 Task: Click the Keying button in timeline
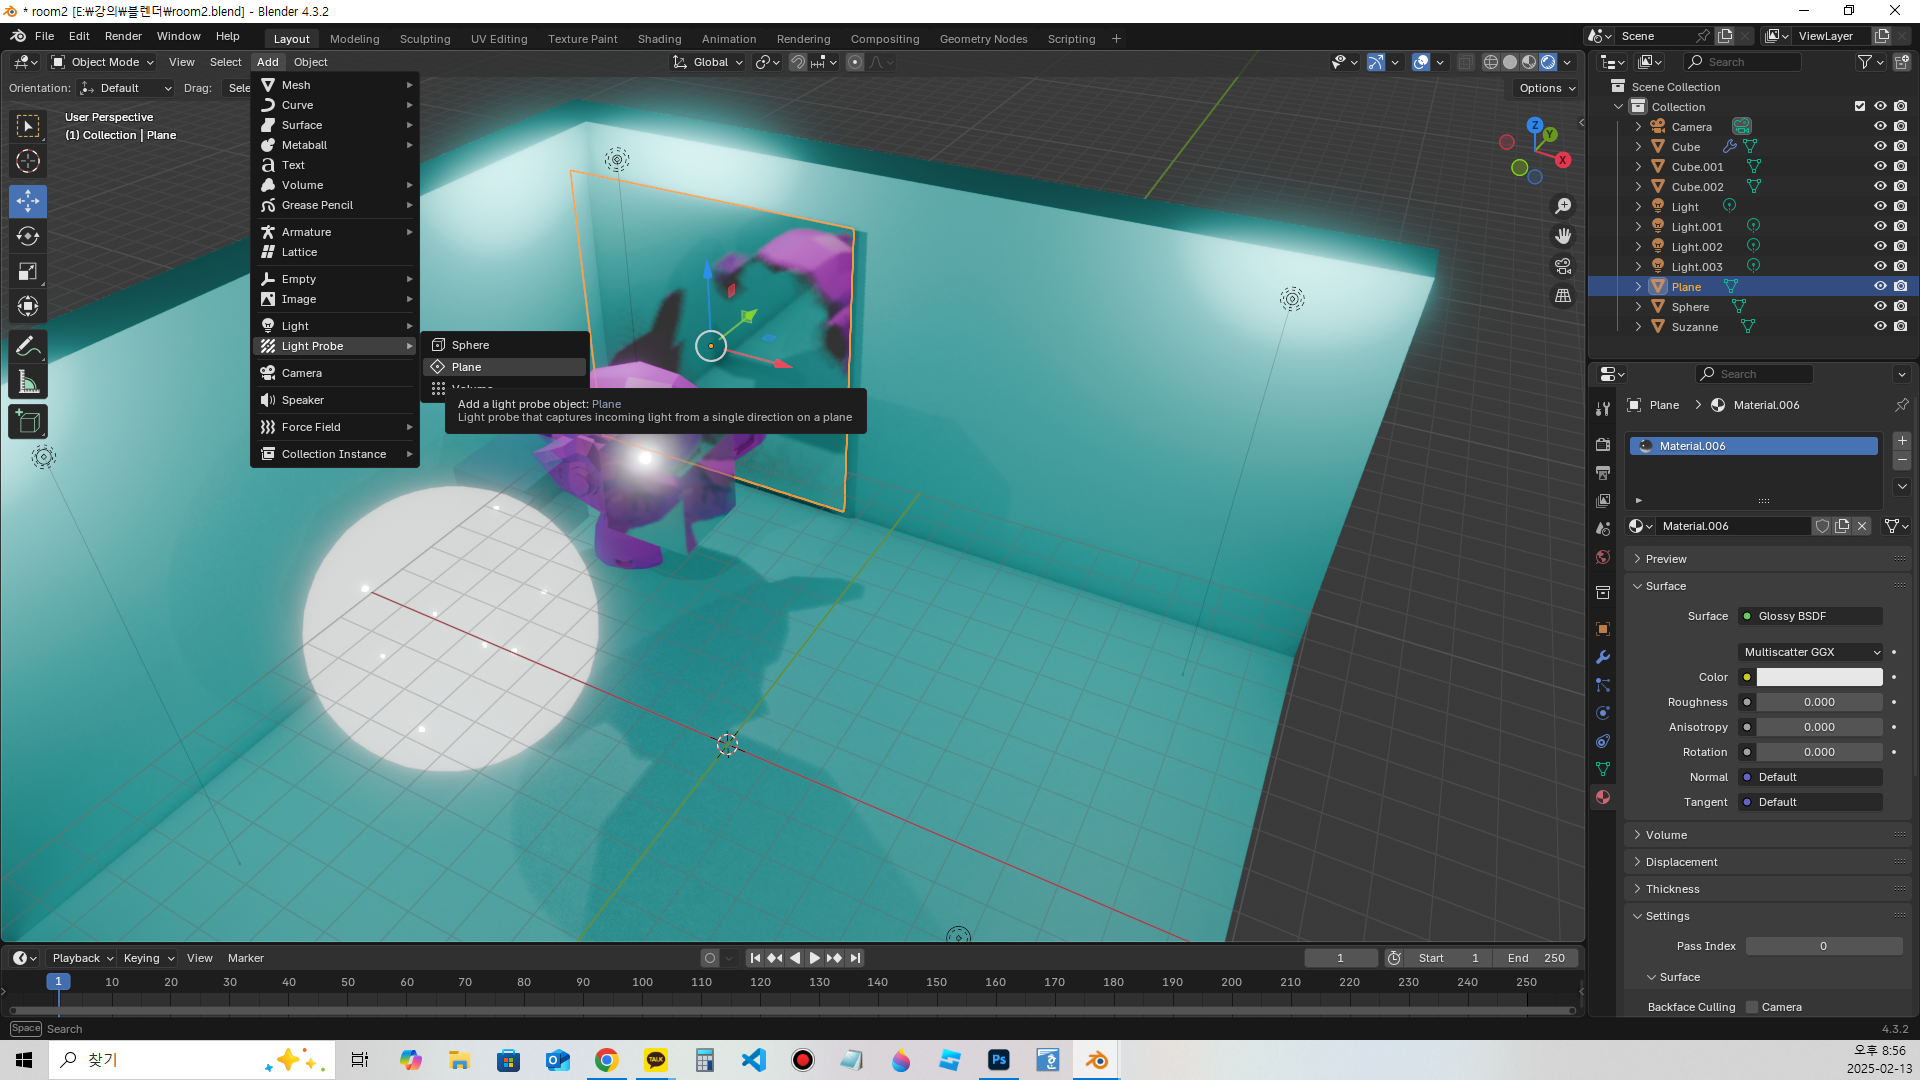(x=148, y=958)
